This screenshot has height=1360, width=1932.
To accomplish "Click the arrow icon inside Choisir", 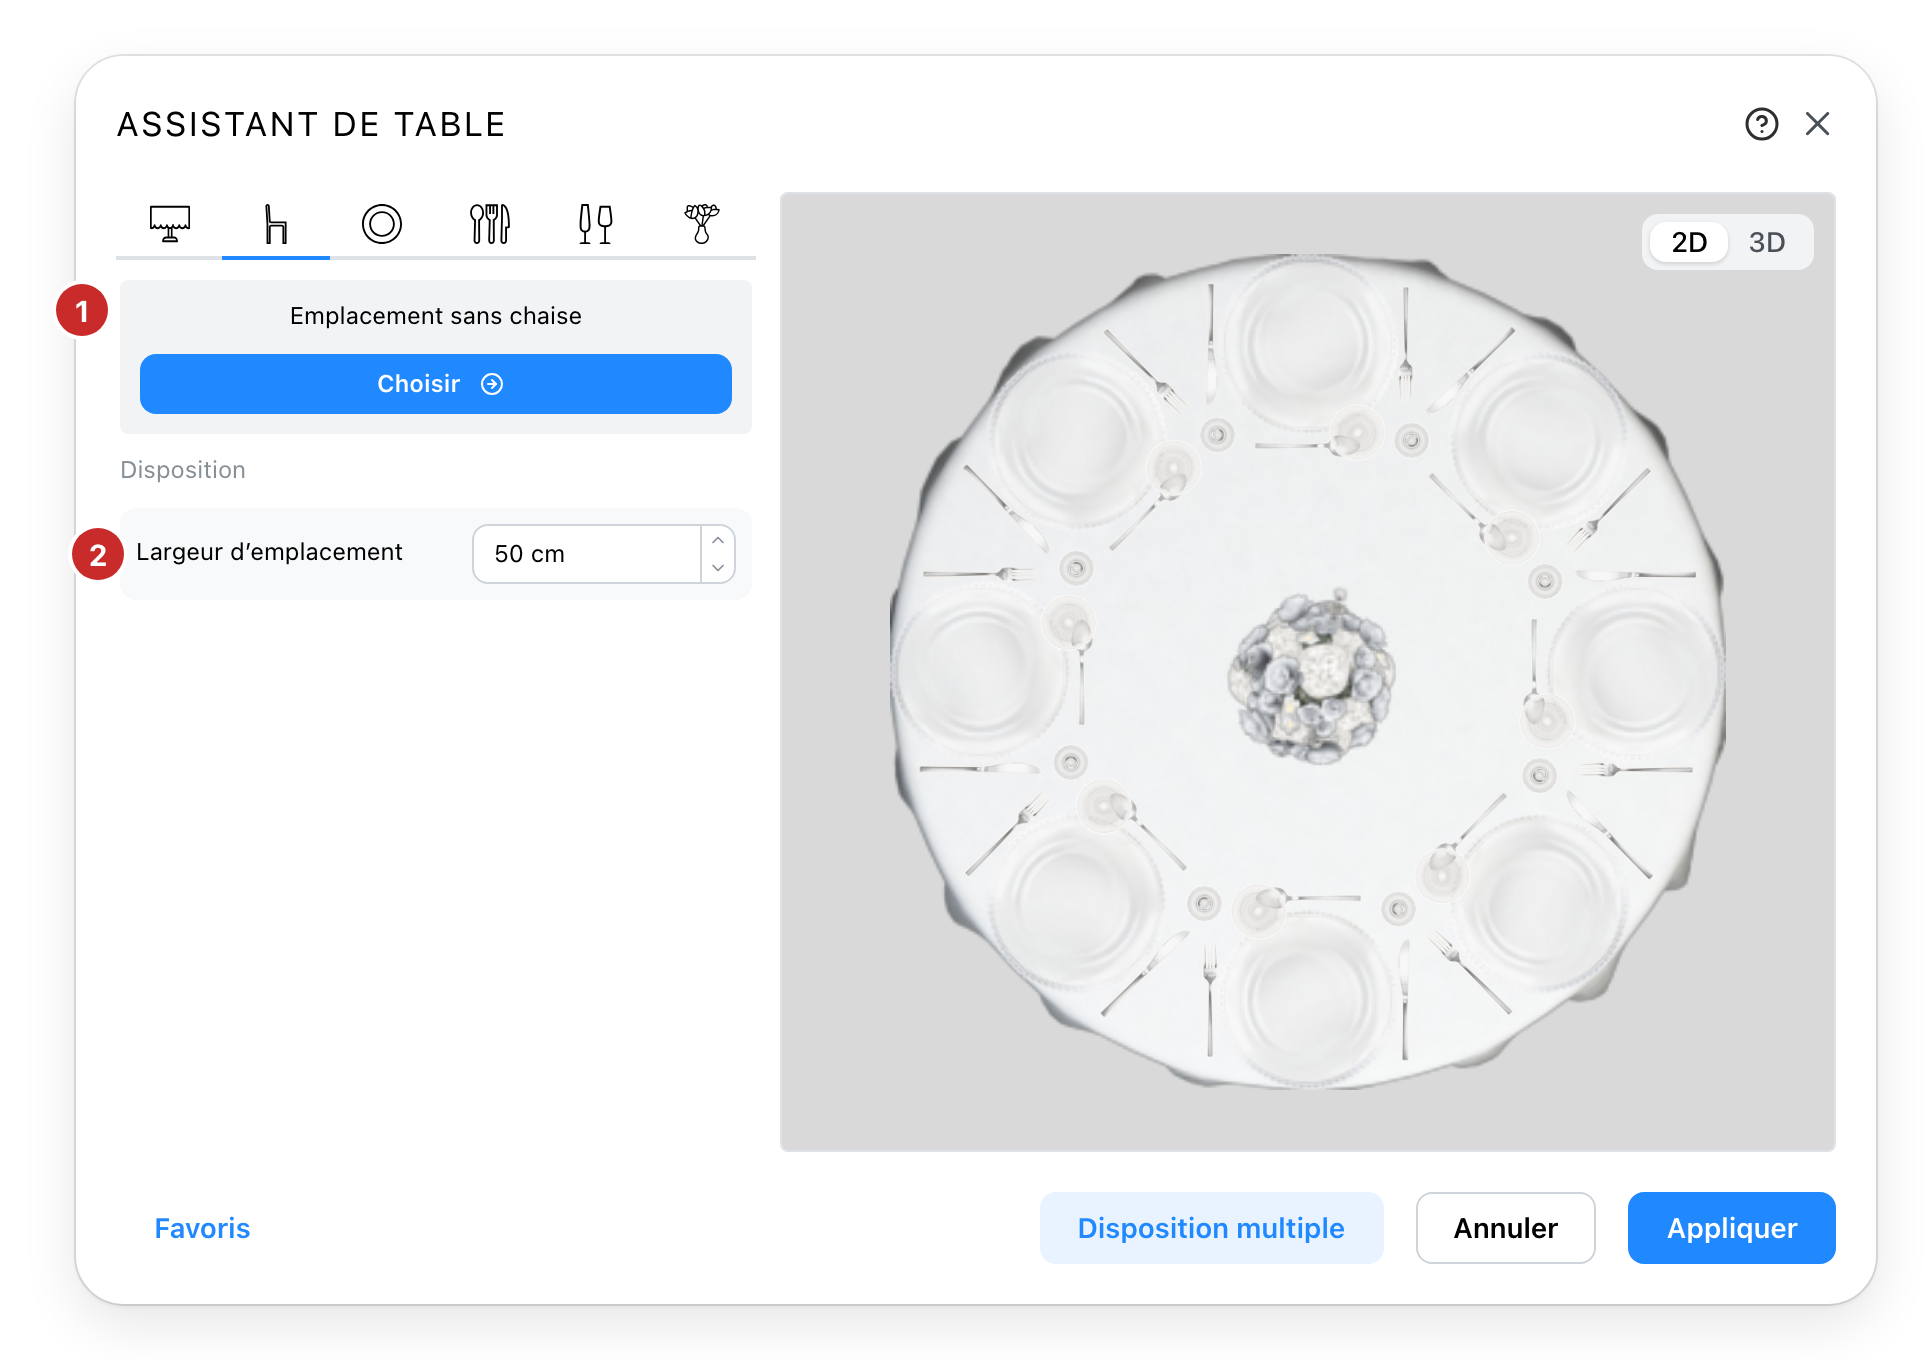I will coord(492,384).
